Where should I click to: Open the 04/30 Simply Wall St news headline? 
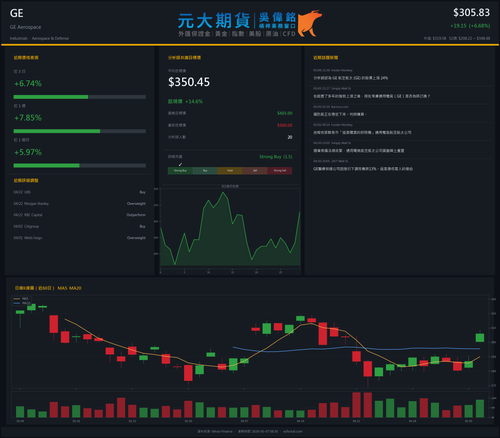pyautogui.click(x=359, y=151)
